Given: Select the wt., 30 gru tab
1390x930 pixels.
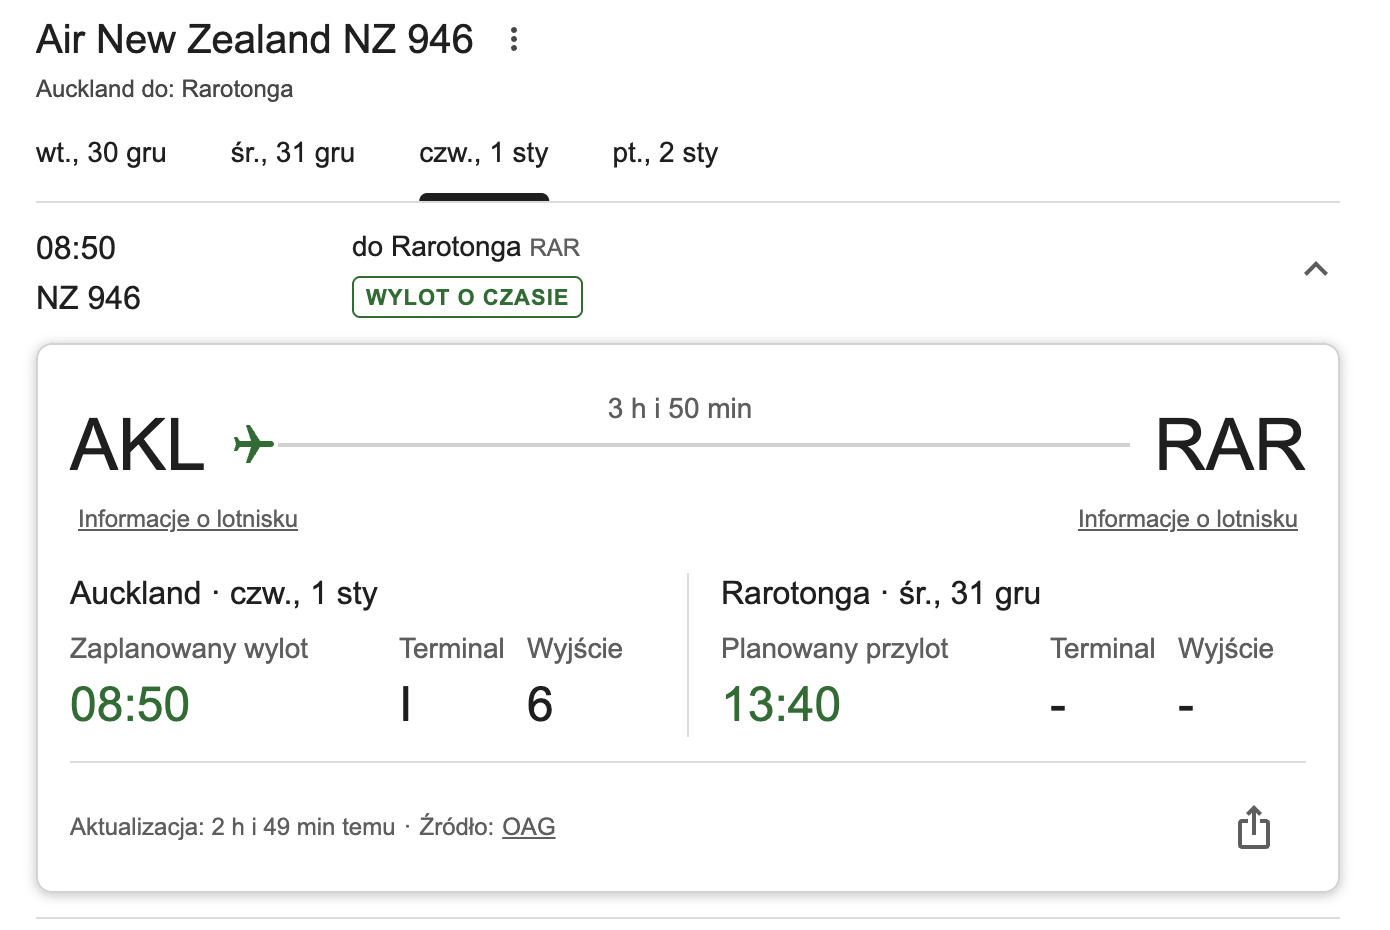Looking at the screenshot, I should point(101,153).
